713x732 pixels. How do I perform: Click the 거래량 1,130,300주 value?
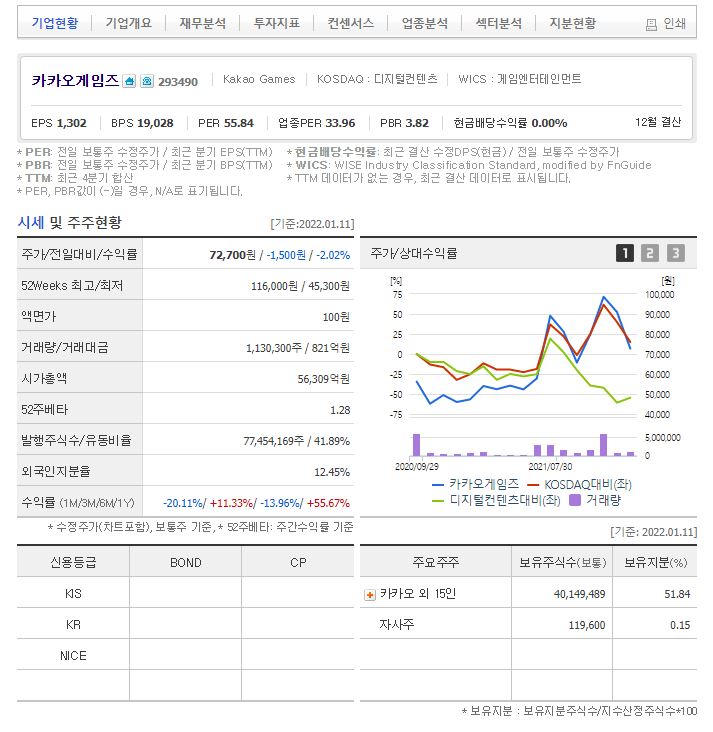point(274,348)
